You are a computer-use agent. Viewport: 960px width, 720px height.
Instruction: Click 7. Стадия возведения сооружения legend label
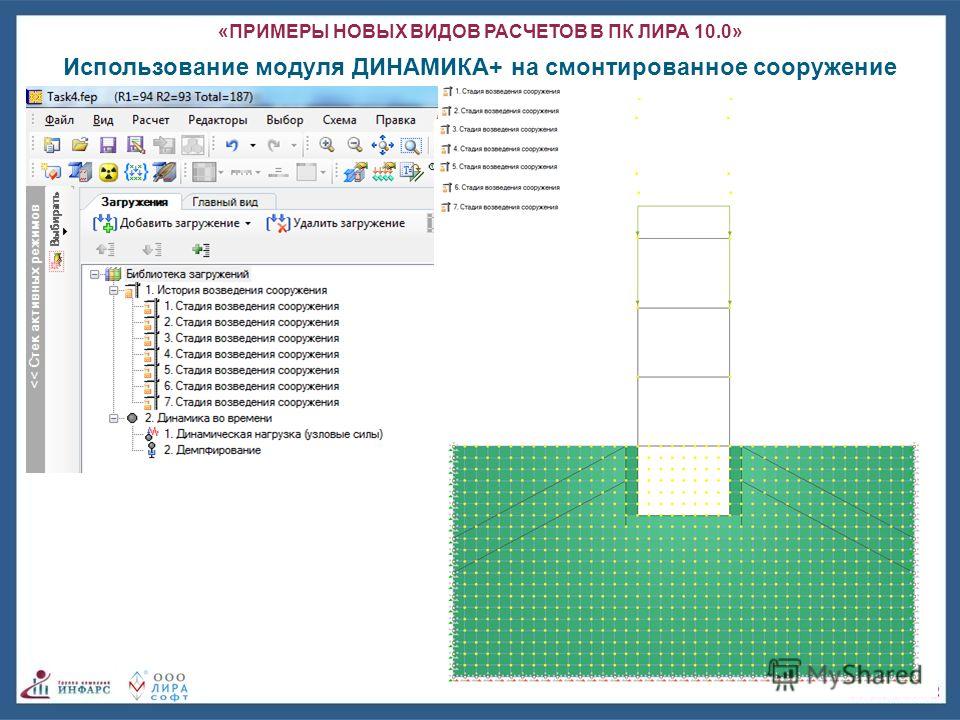(x=506, y=208)
